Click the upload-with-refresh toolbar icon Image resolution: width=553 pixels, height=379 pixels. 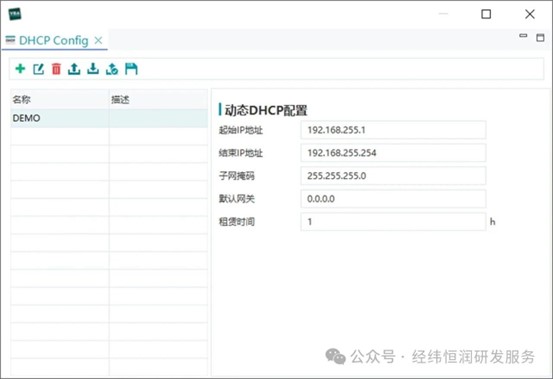point(112,69)
